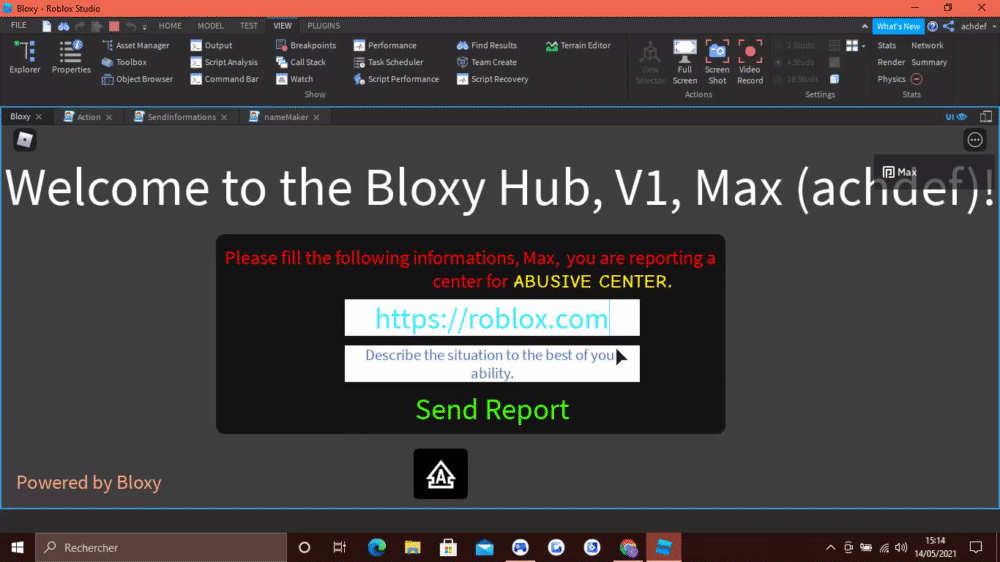Screen dimensions: 1000x562
Task: Open the Breakpoints window
Action: (x=305, y=45)
